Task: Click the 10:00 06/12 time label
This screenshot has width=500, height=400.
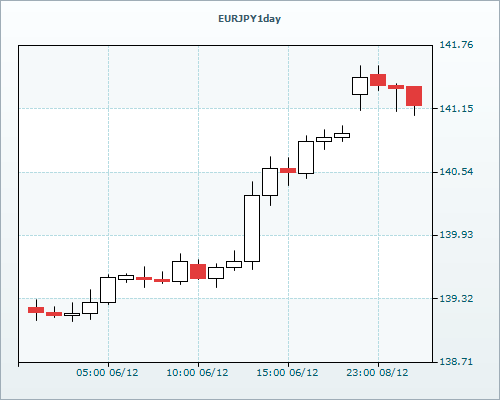Action: pyautogui.click(x=197, y=373)
